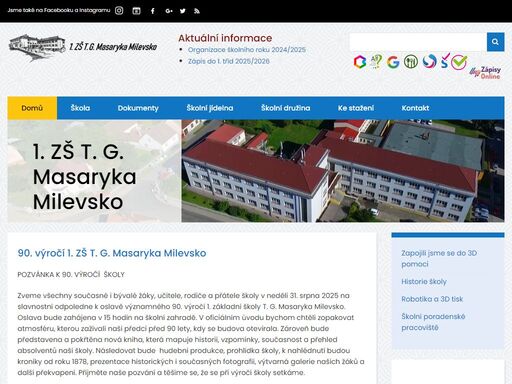Open the YouTube icon in top bar
The height and width of the screenshot is (384, 512).
tap(136, 11)
